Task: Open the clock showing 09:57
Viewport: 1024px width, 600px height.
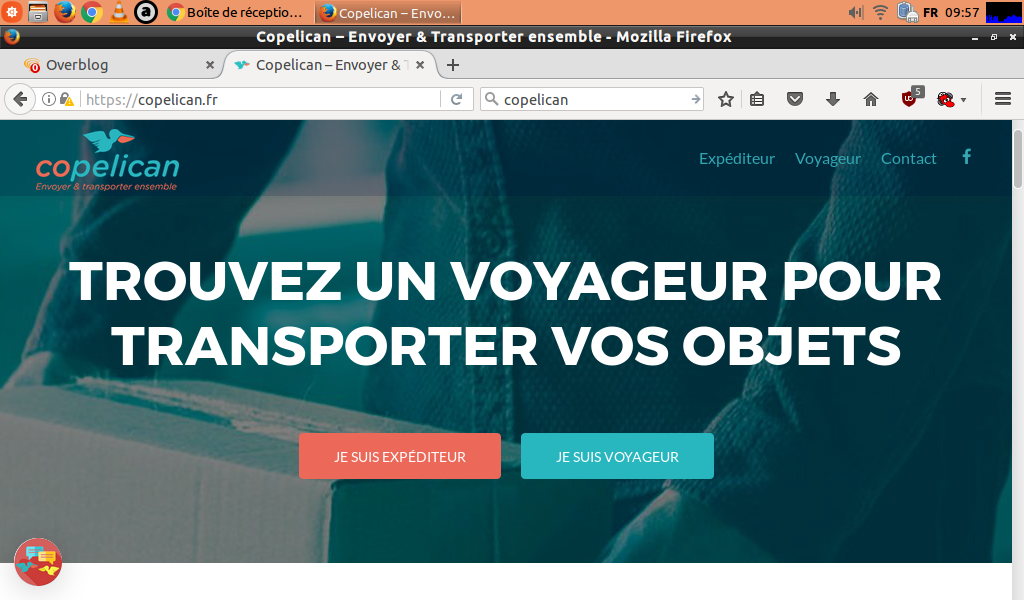Action: click(962, 12)
